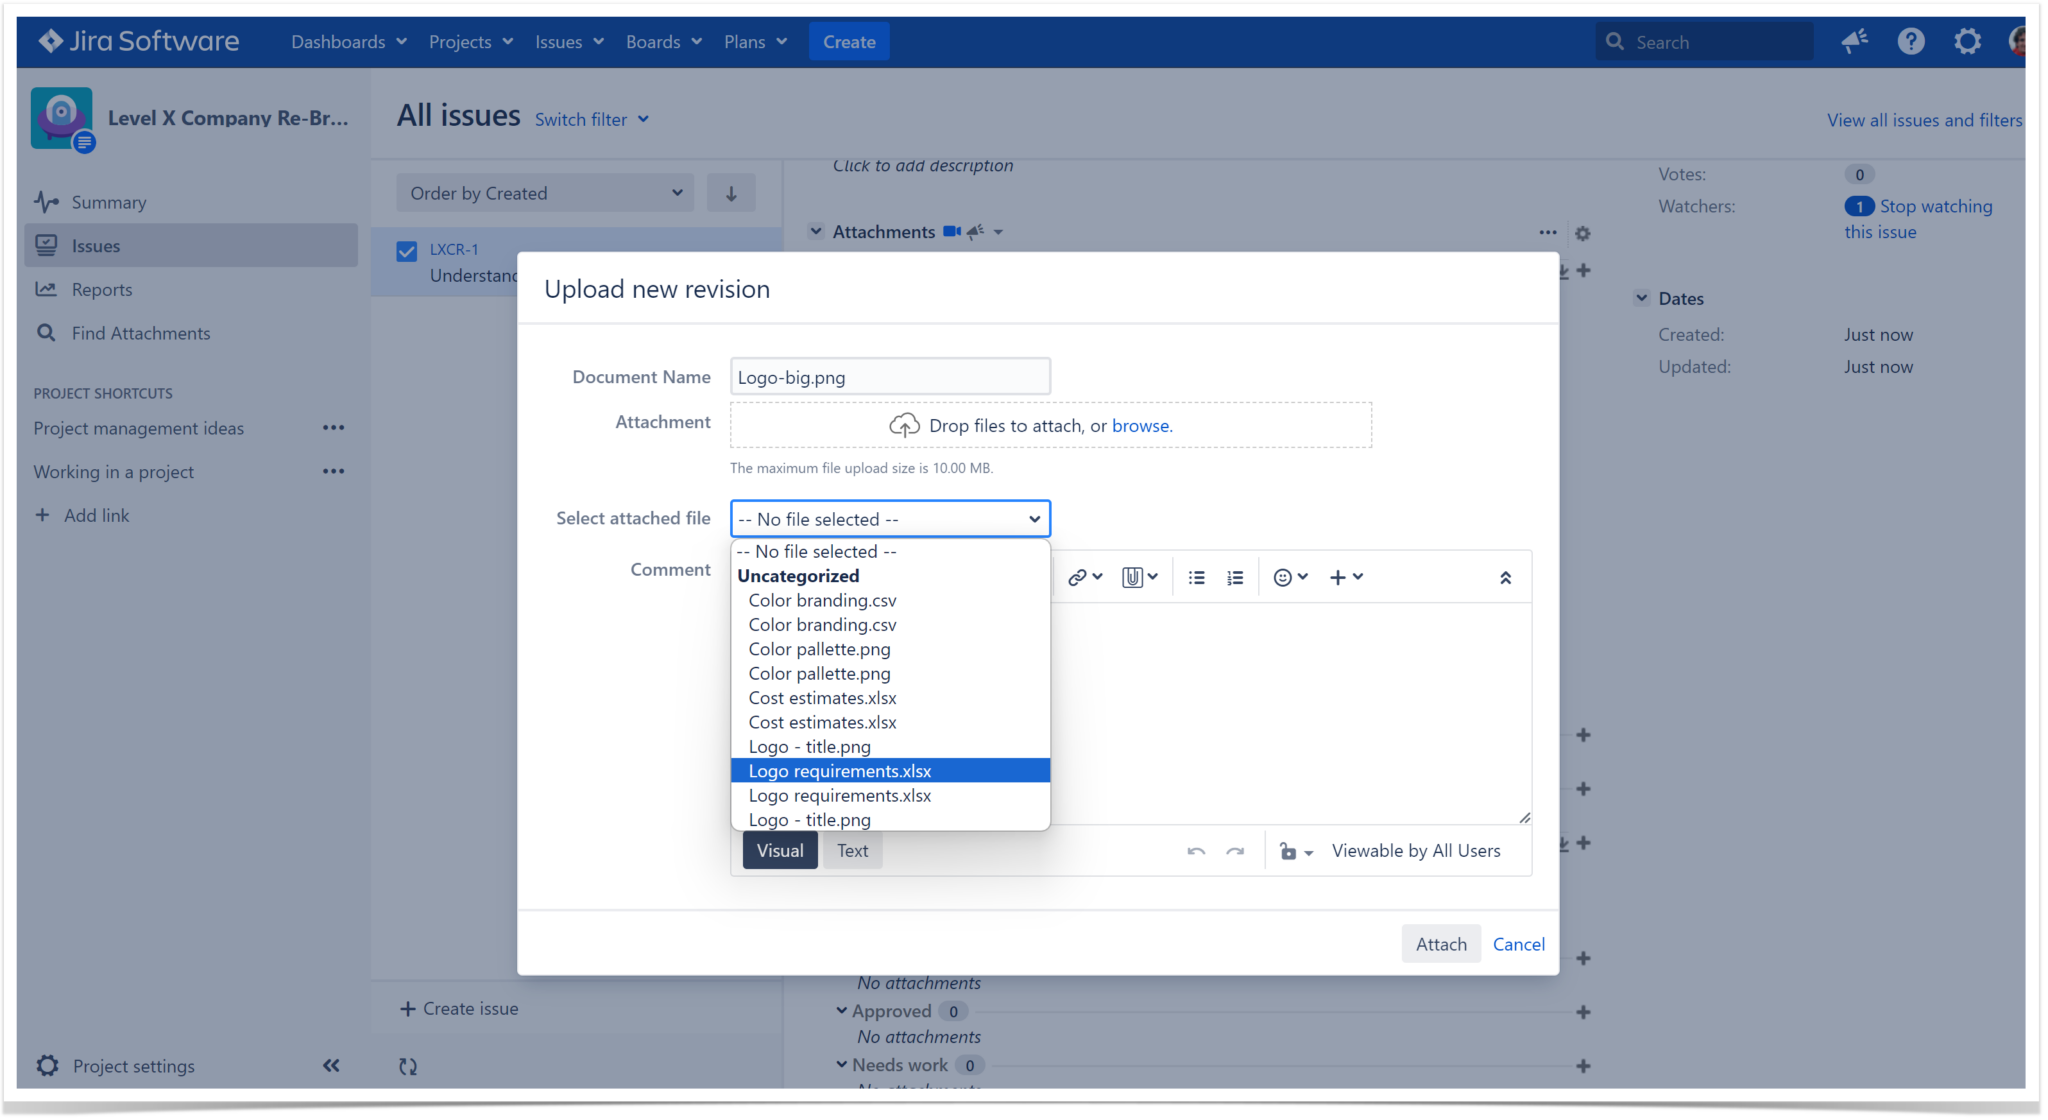This screenshot has width=2048, height=1120.
Task: Apply a numbered list in the comment editor
Action: [x=1234, y=577]
